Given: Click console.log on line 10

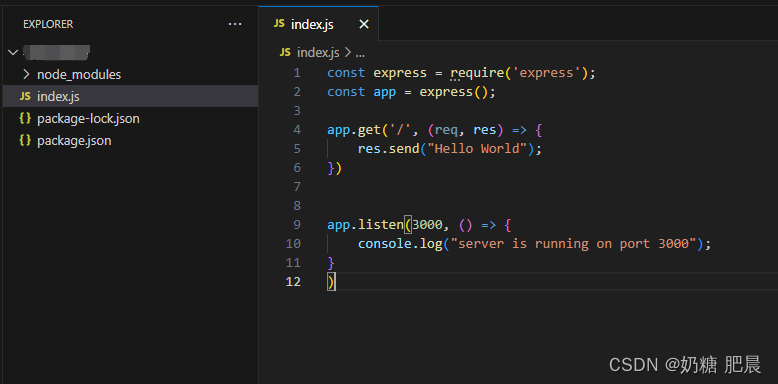Looking at the screenshot, I should 400,244.
